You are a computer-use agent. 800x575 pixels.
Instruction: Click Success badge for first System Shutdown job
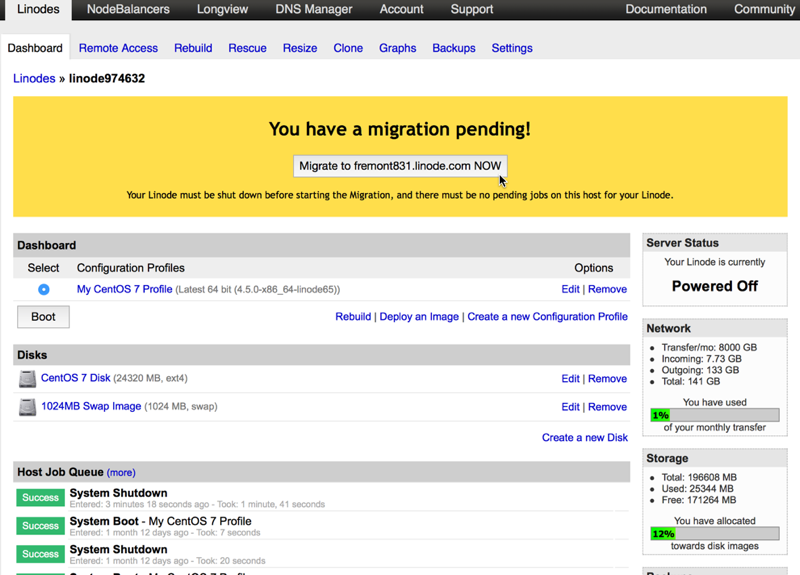click(x=40, y=497)
